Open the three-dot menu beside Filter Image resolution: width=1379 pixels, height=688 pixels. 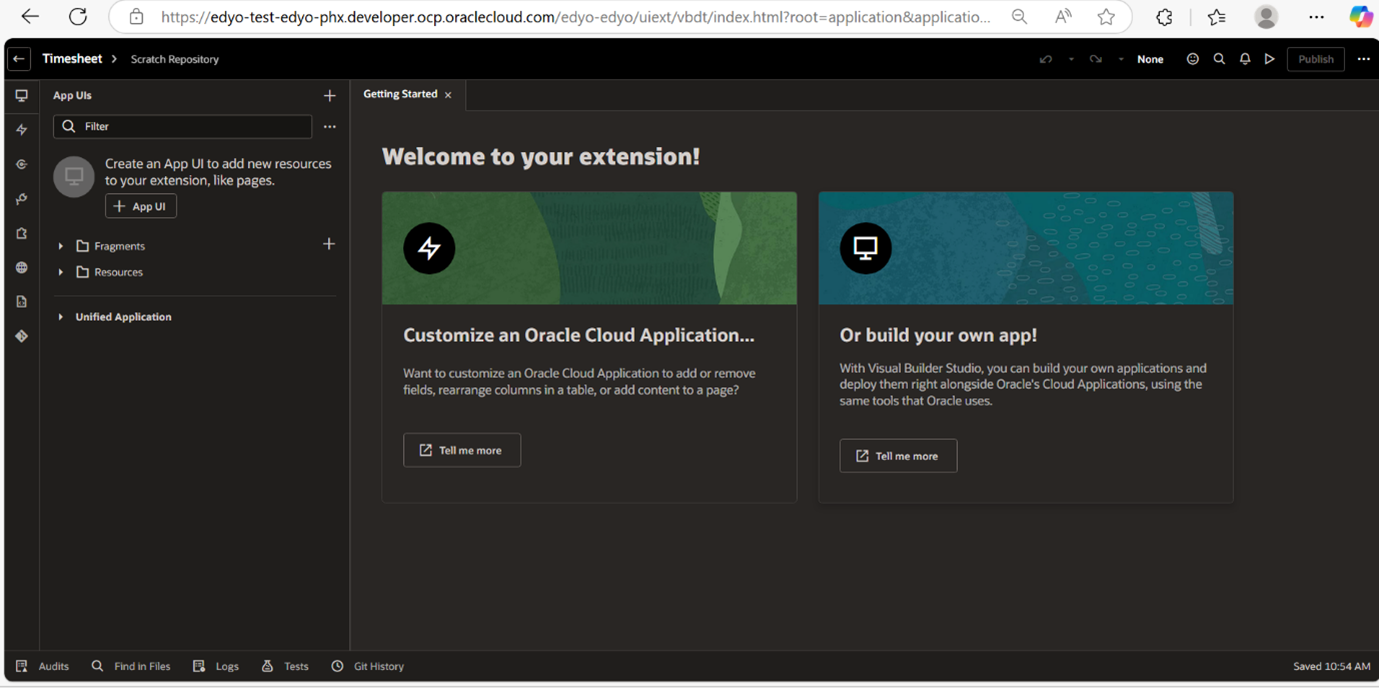pos(329,127)
